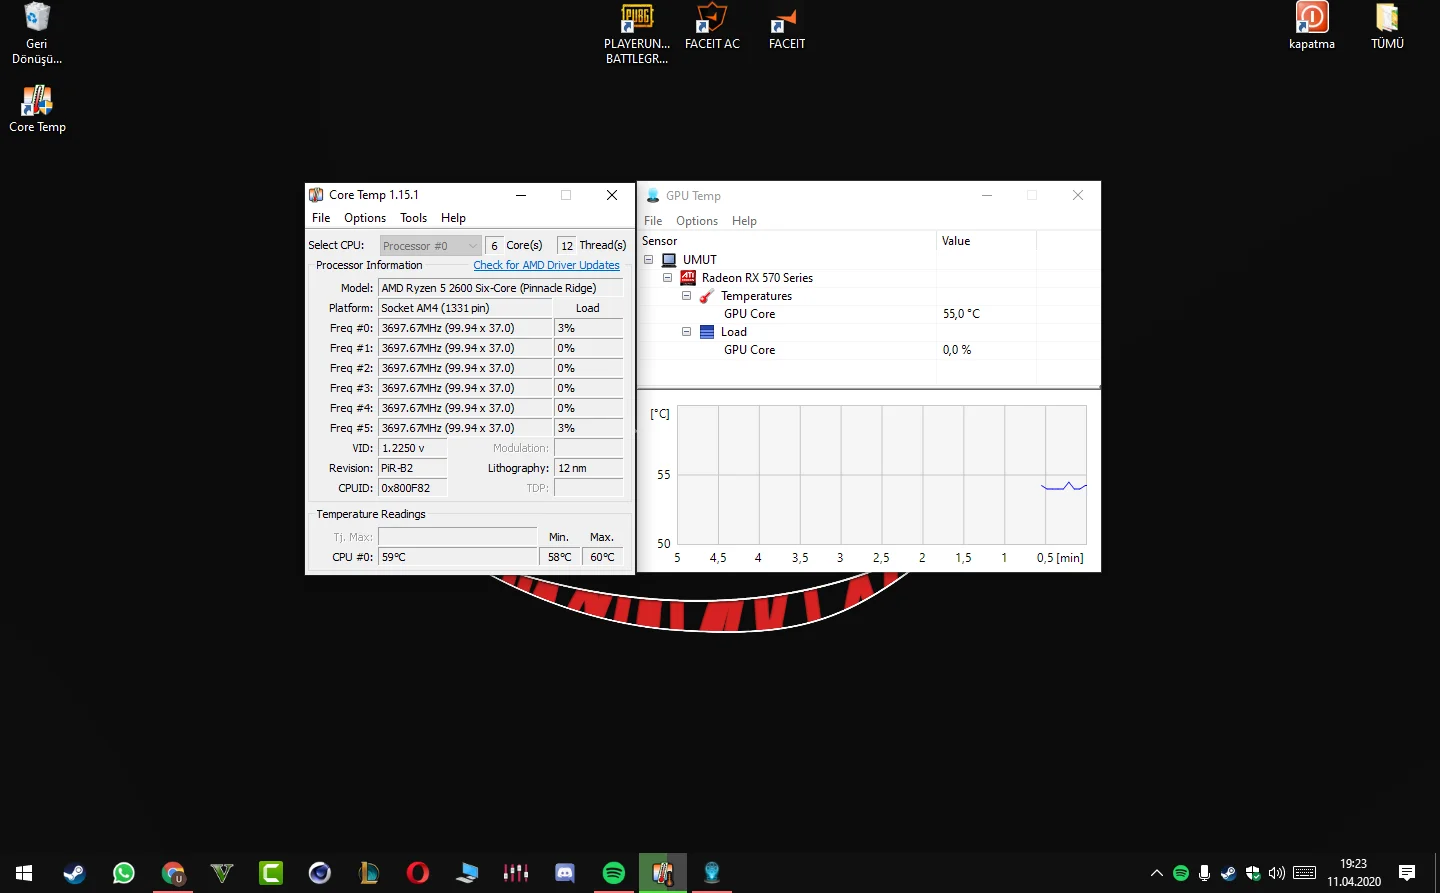The image size is (1440, 893).
Task: Select the PLAYERUNKNOWN'S BATTLEGROUNDS desktop shortcut
Action: point(637,33)
